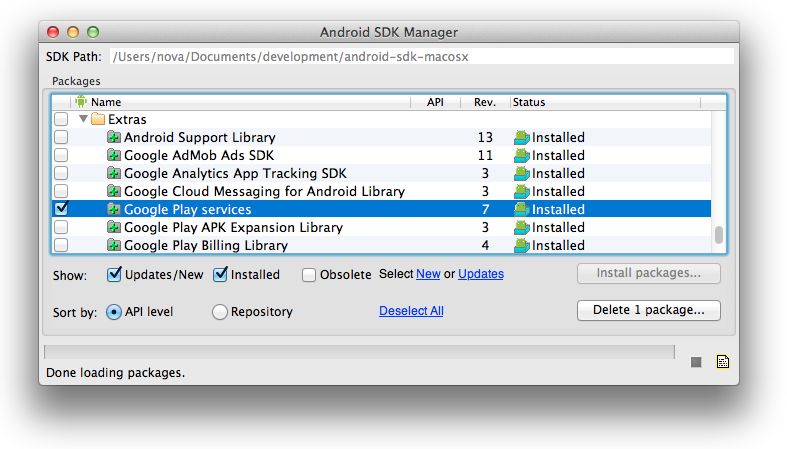Click the Extras folder icon
This screenshot has width=787, height=449.
[x=98, y=119]
